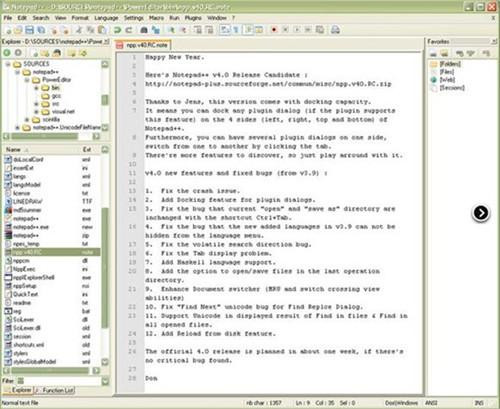The width and height of the screenshot is (500, 409).
Task: Select the npp.v40.RC.note document tab
Action: [x=143, y=45]
